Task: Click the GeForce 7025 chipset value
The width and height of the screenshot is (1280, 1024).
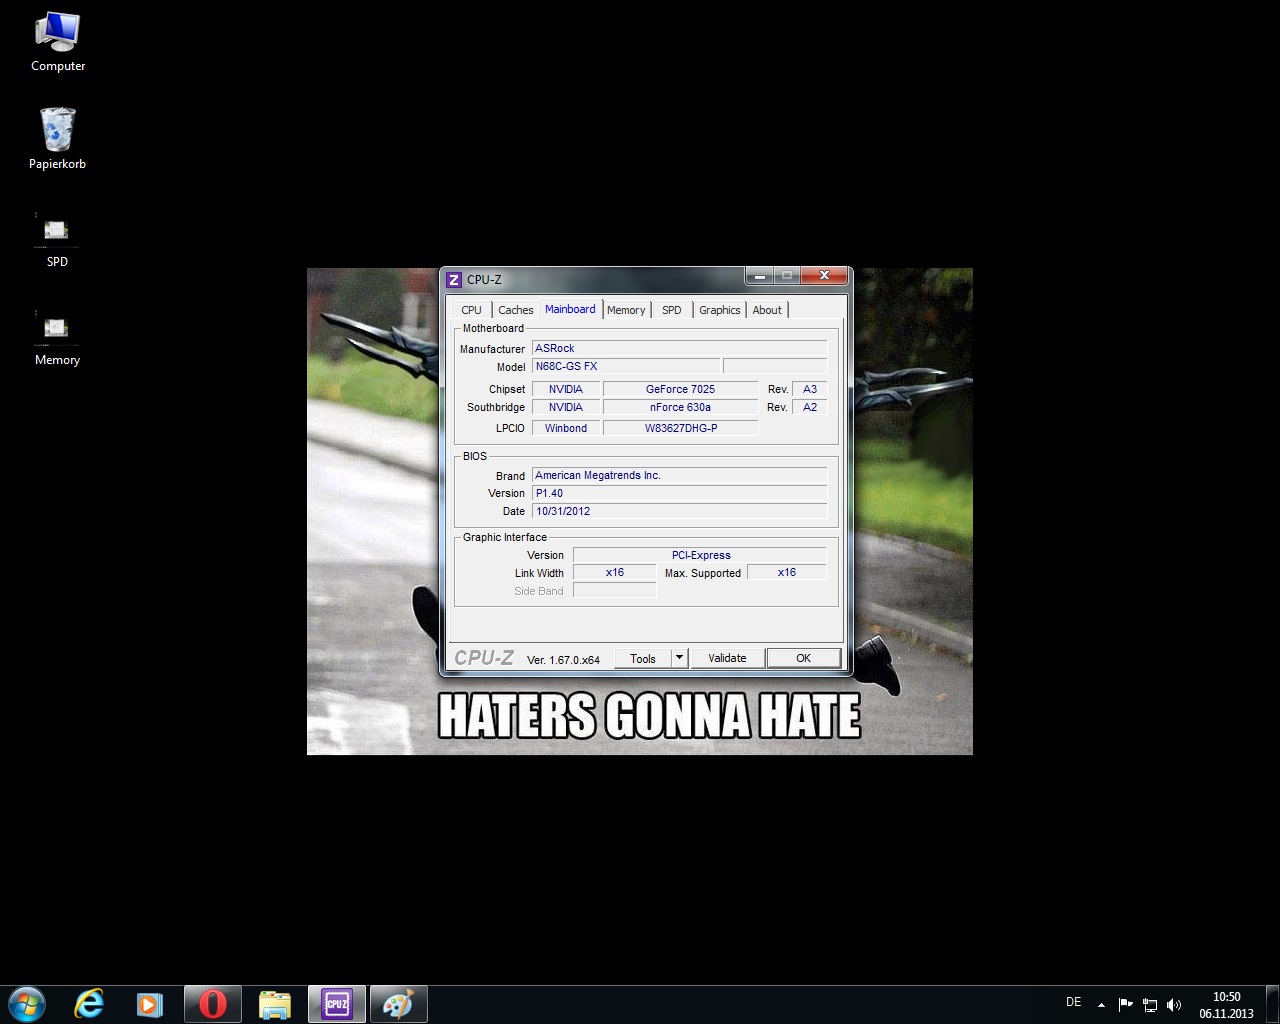Action: point(680,389)
